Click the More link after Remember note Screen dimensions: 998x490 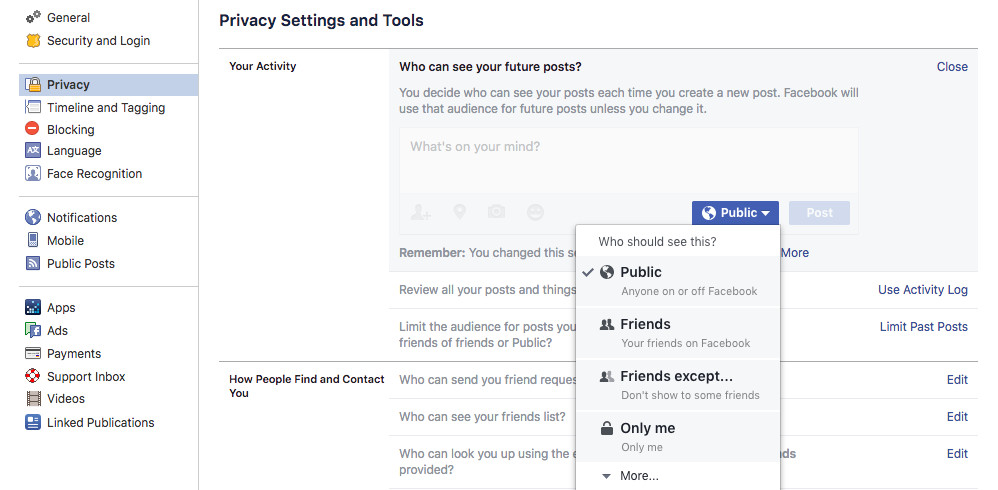(795, 253)
